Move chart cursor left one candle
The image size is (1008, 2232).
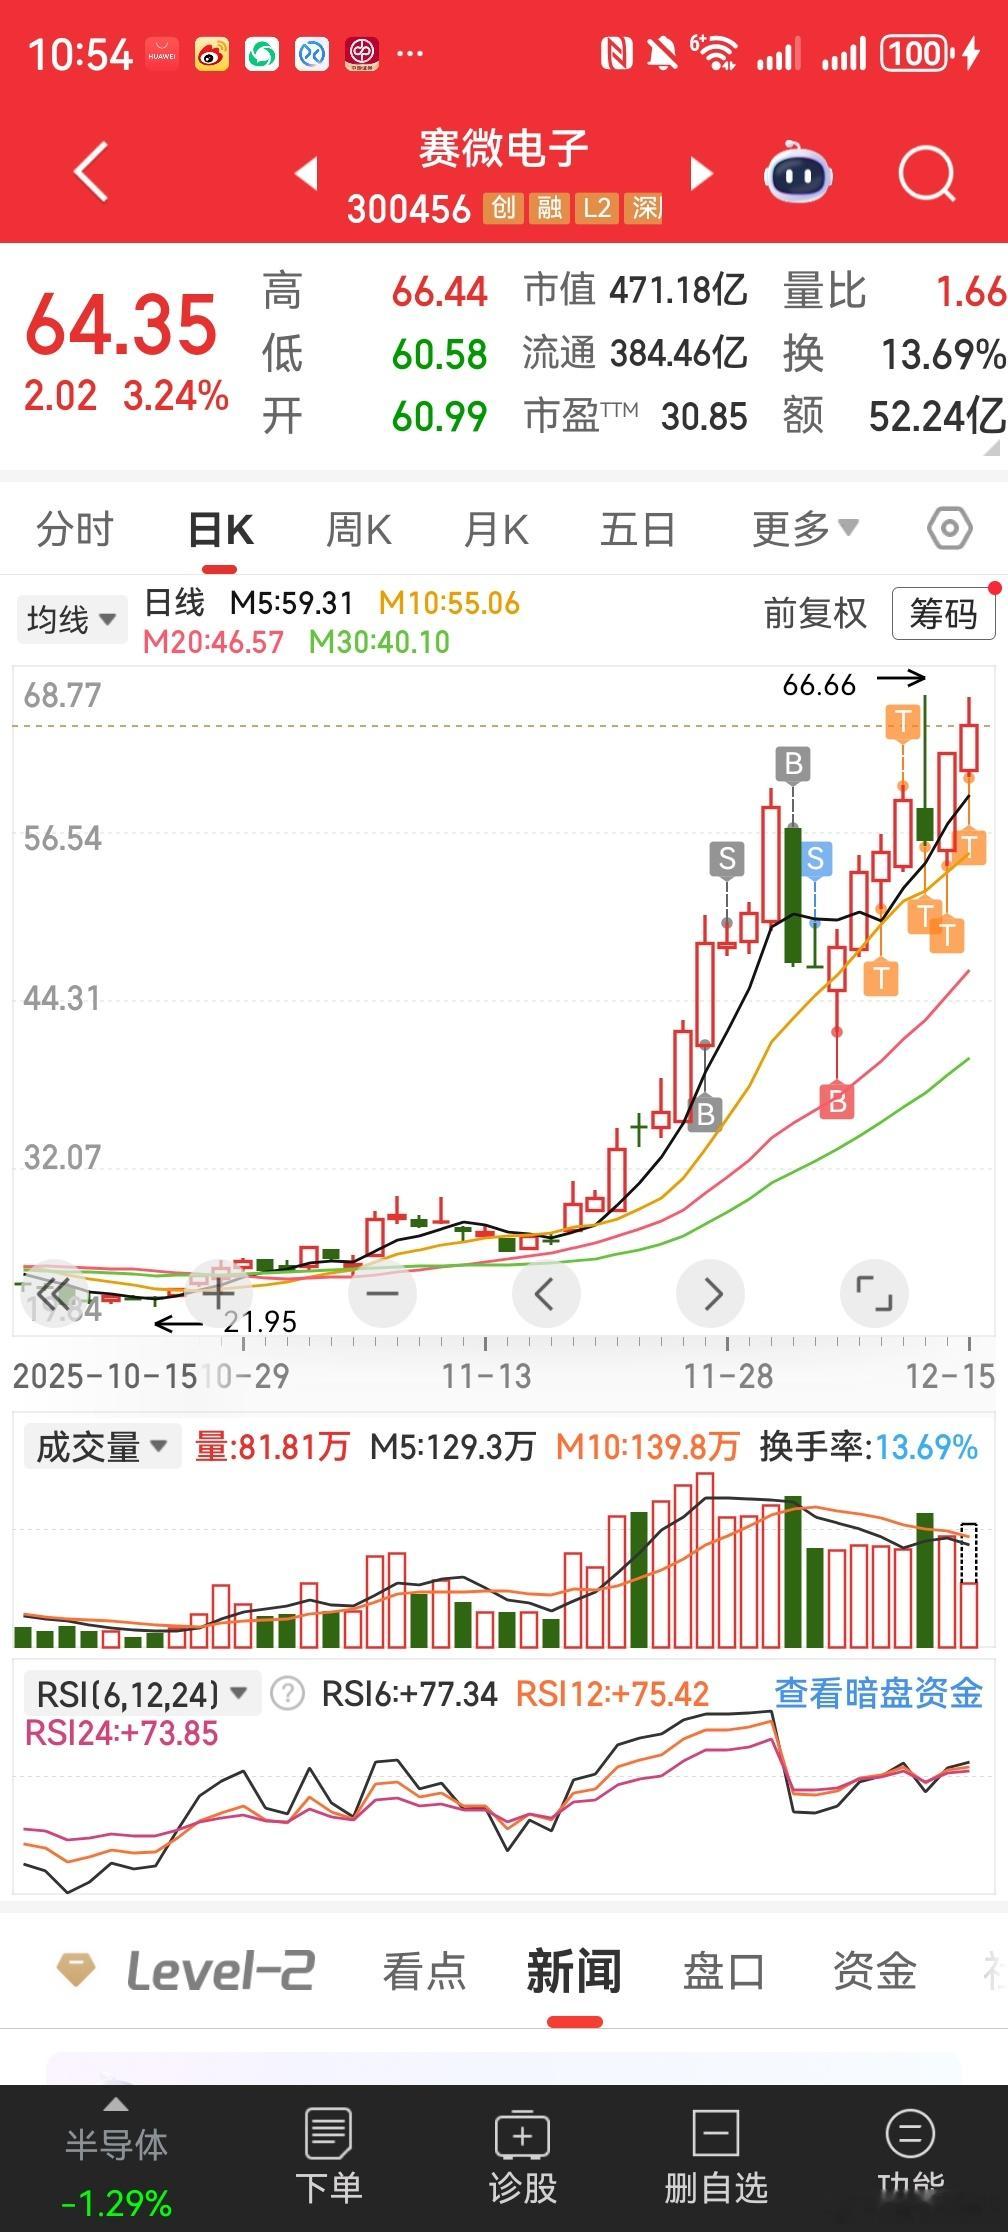pyautogui.click(x=546, y=1293)
